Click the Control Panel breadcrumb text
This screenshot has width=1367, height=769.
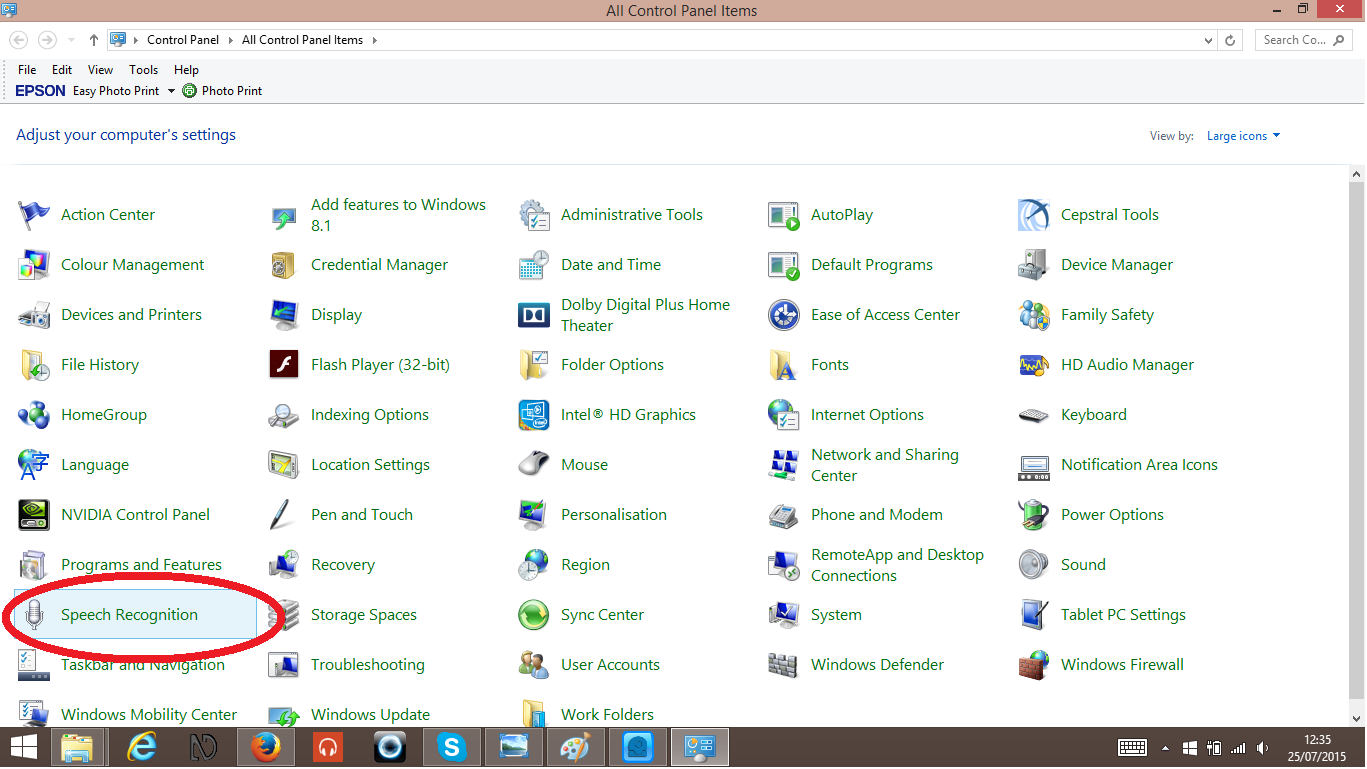185,40
